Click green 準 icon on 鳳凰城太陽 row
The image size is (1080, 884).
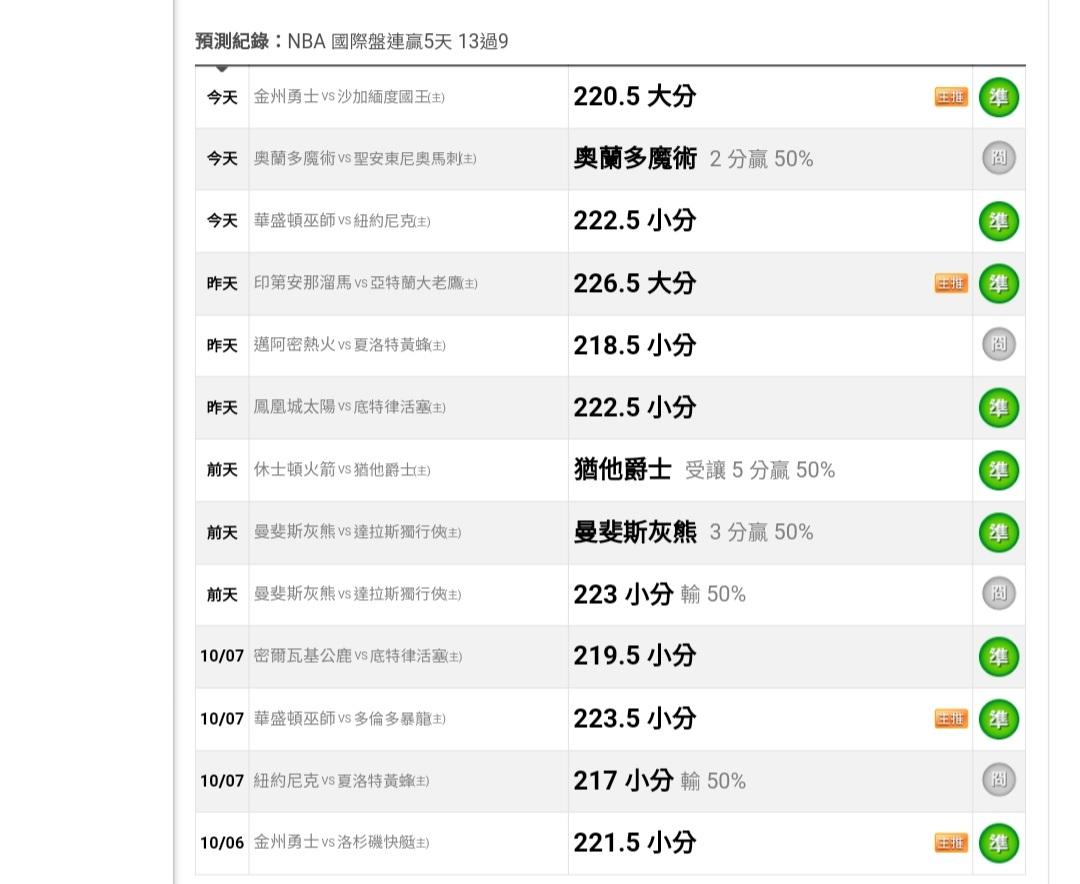[x=998, y=408]
